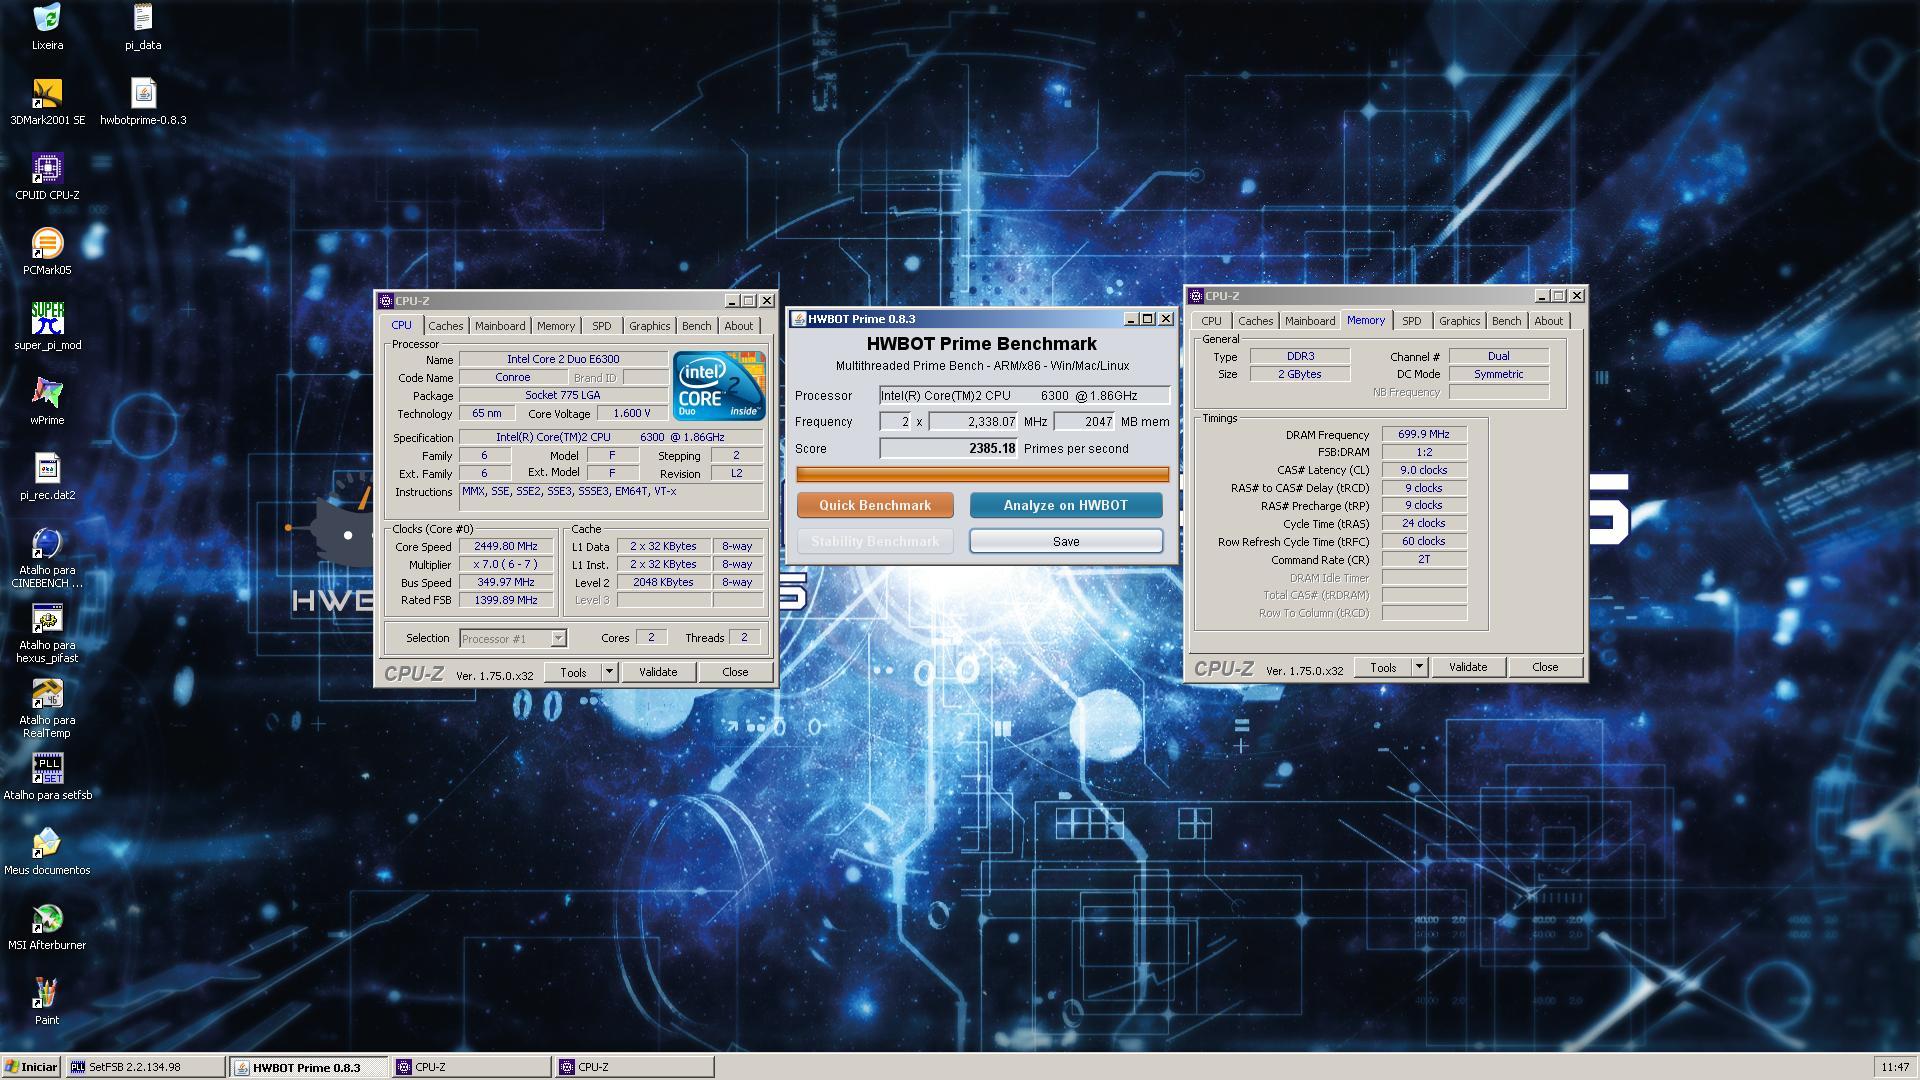This screenshot has height=1080, width=1920.
Task: Switch to SetFSB 2.2.134.98 in the taskbar
Action: 146,1067
